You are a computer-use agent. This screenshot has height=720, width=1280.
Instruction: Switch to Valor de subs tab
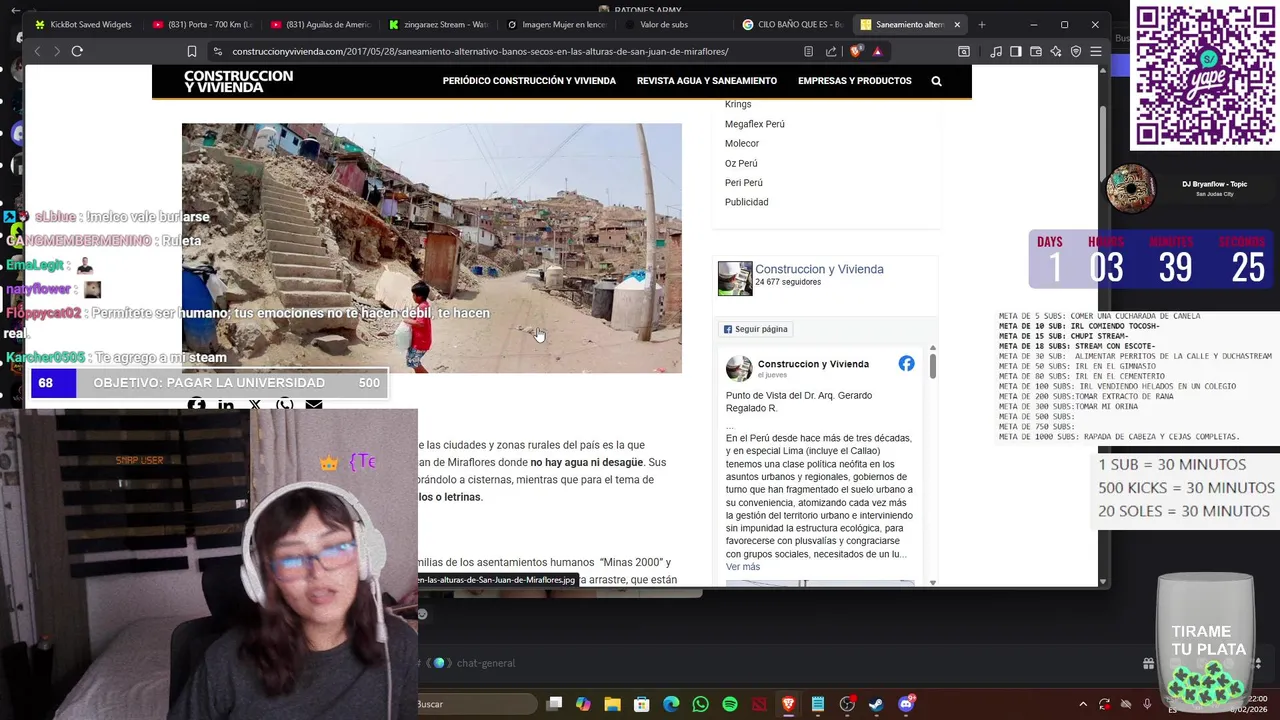coord(674,24)
